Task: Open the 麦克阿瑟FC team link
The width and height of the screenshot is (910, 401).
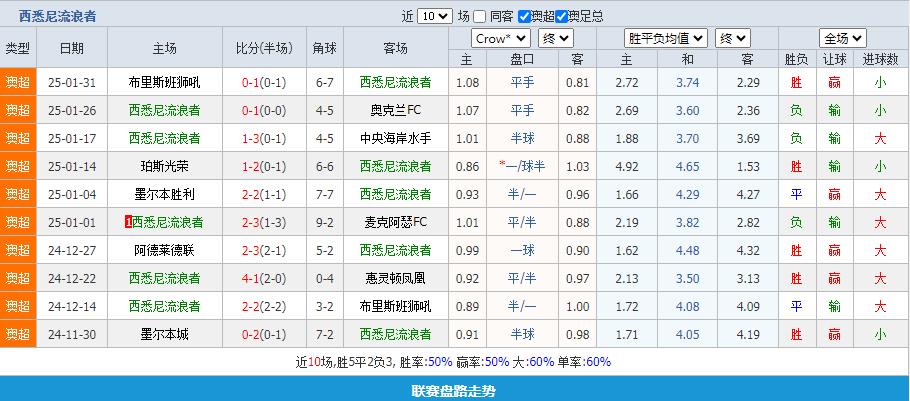Action: tap(395, 222)
